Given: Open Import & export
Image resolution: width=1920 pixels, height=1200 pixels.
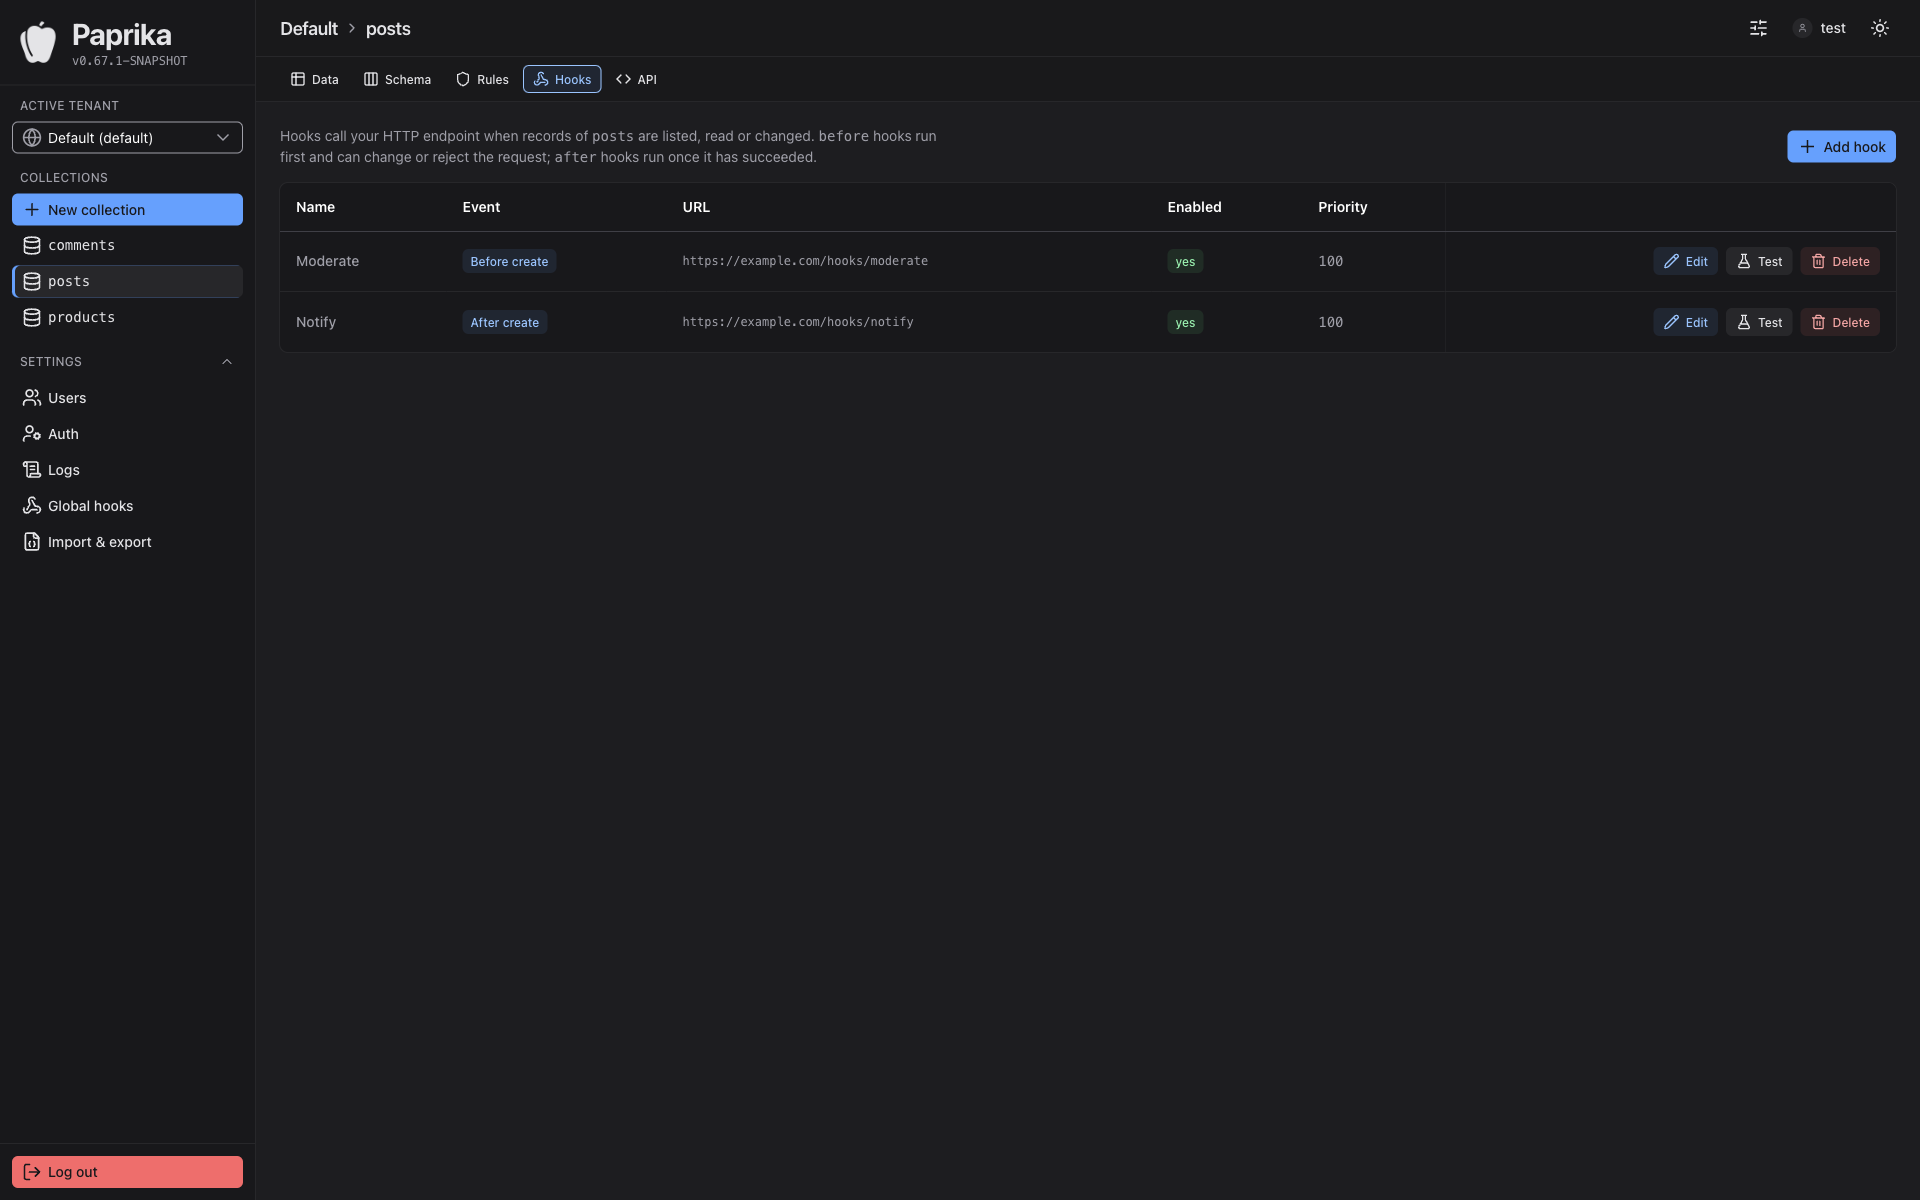Looking at the screenshot, I should pos(127,542).
